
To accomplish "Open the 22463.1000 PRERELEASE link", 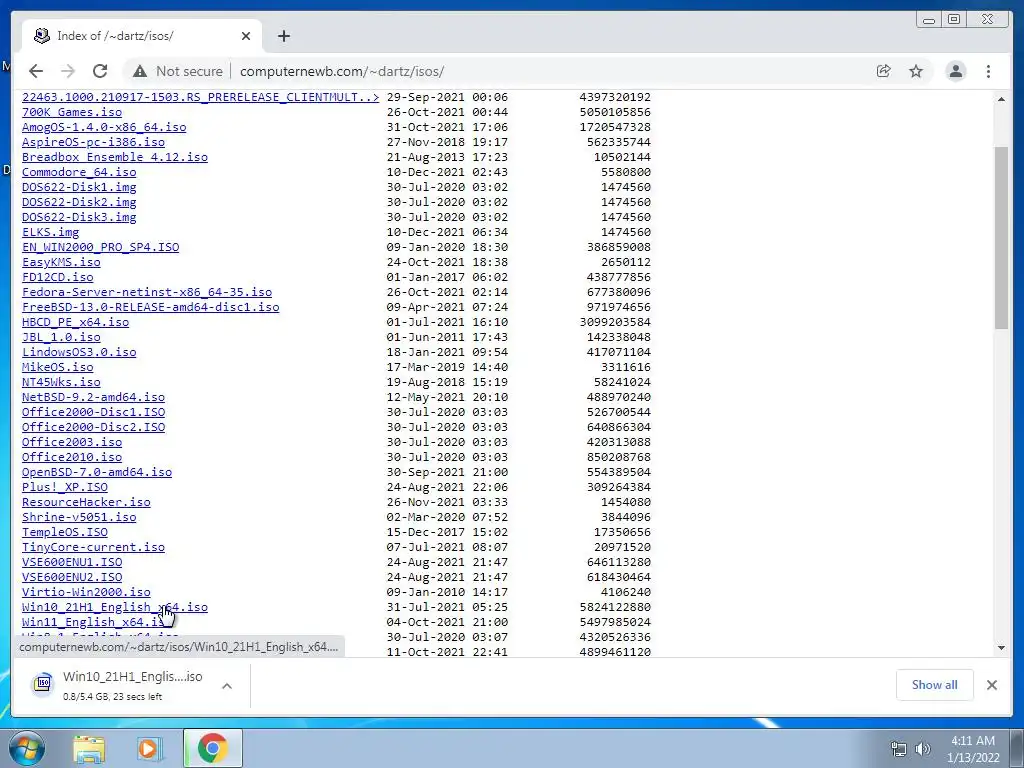I will point(200,97).
